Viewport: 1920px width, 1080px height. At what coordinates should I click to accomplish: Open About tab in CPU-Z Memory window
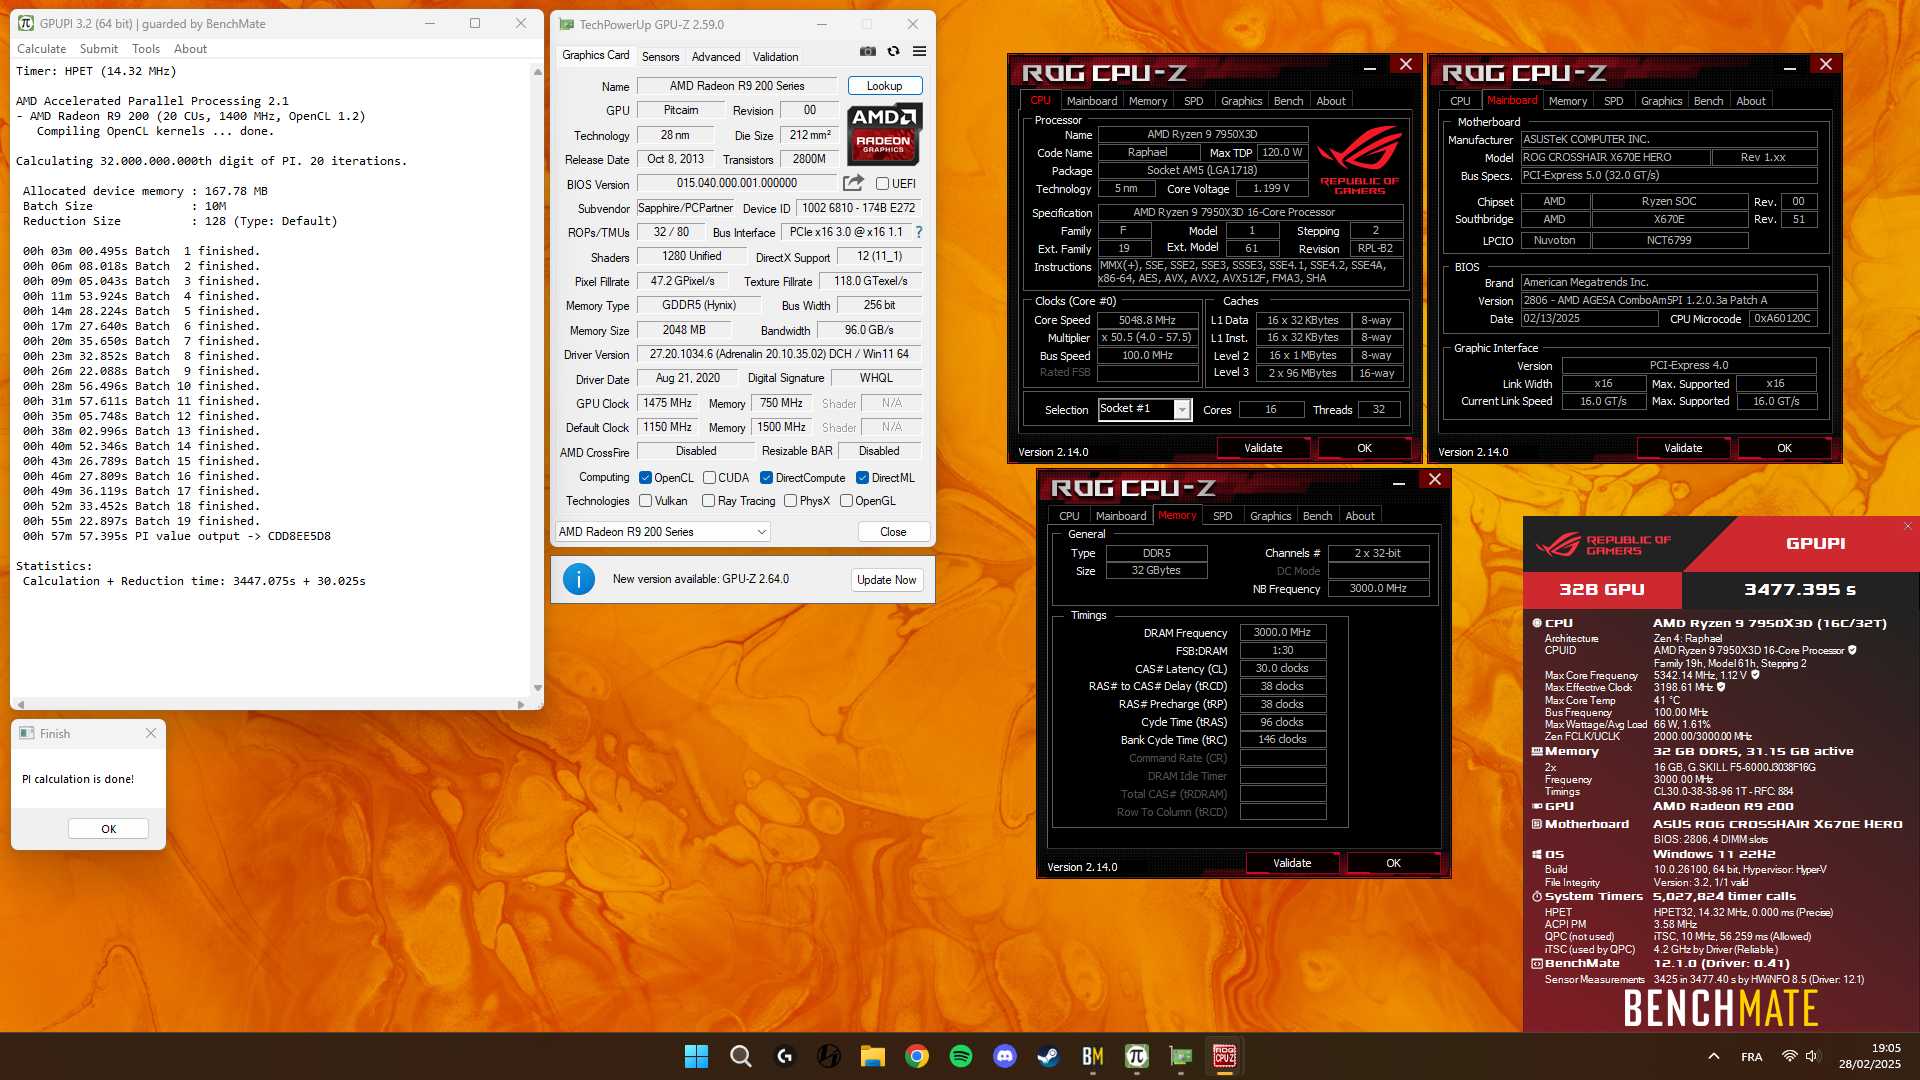pyautogui.click(x=1359, y=516)
